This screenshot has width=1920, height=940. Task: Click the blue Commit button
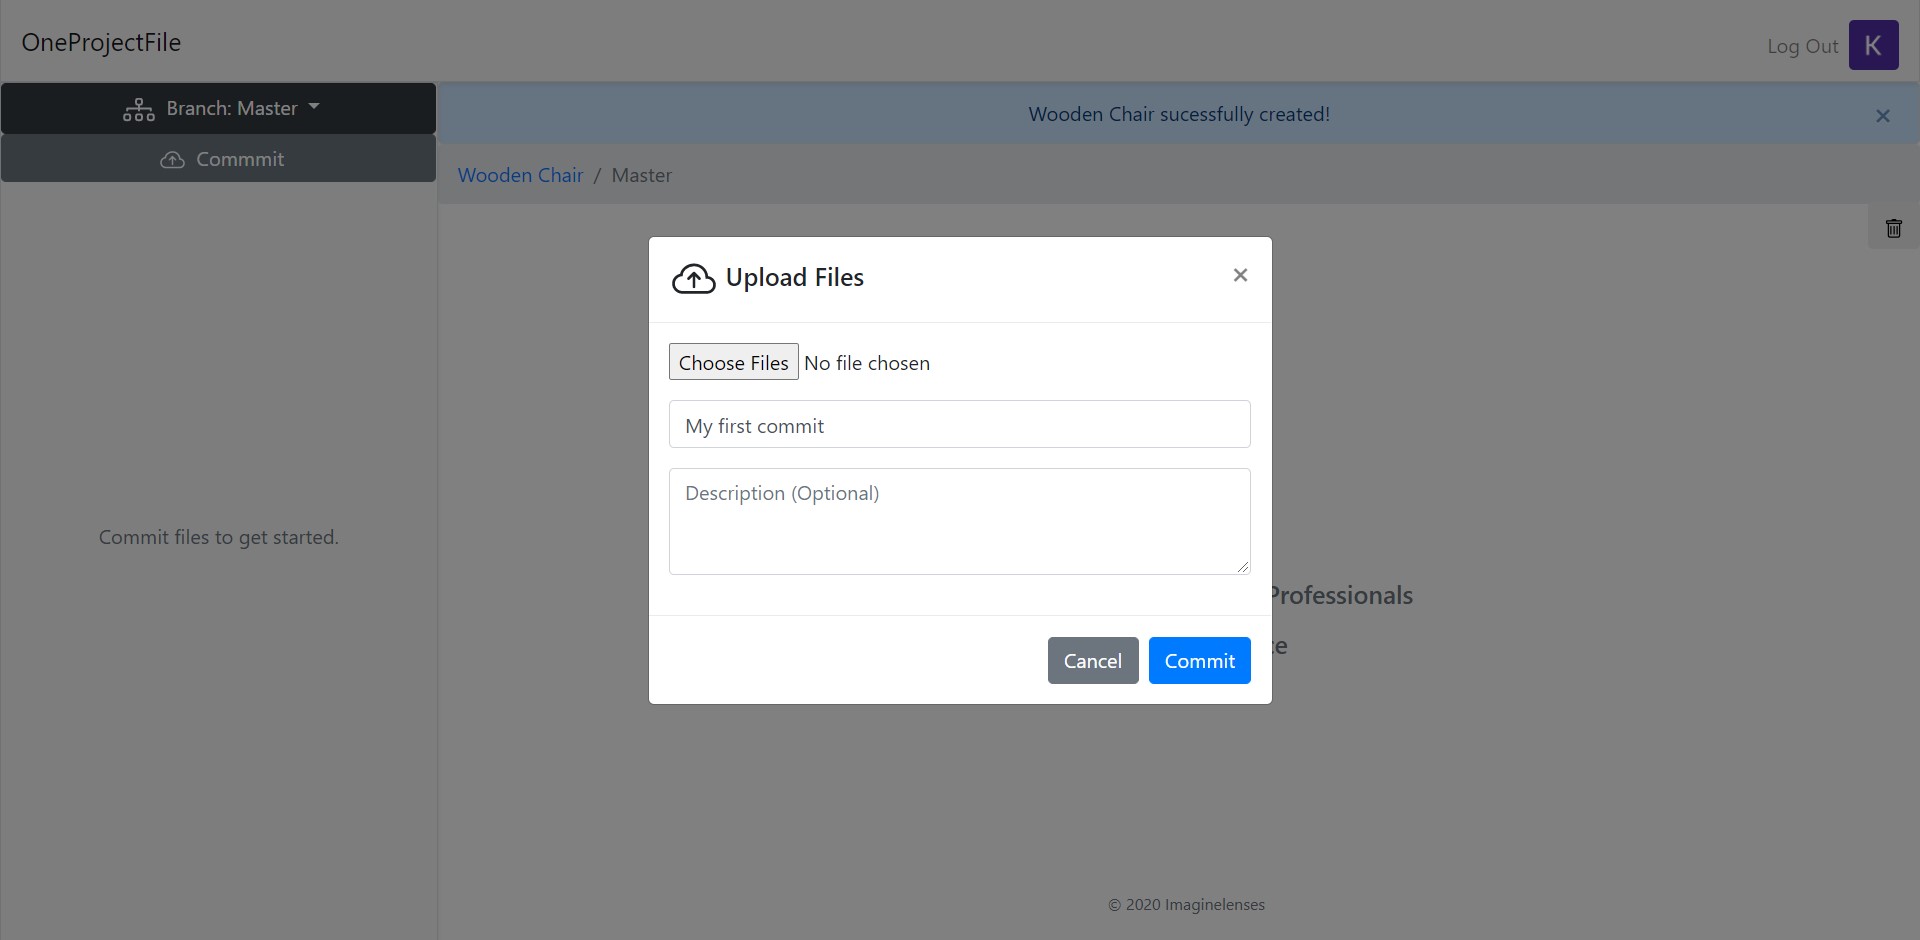[1199, 660]
